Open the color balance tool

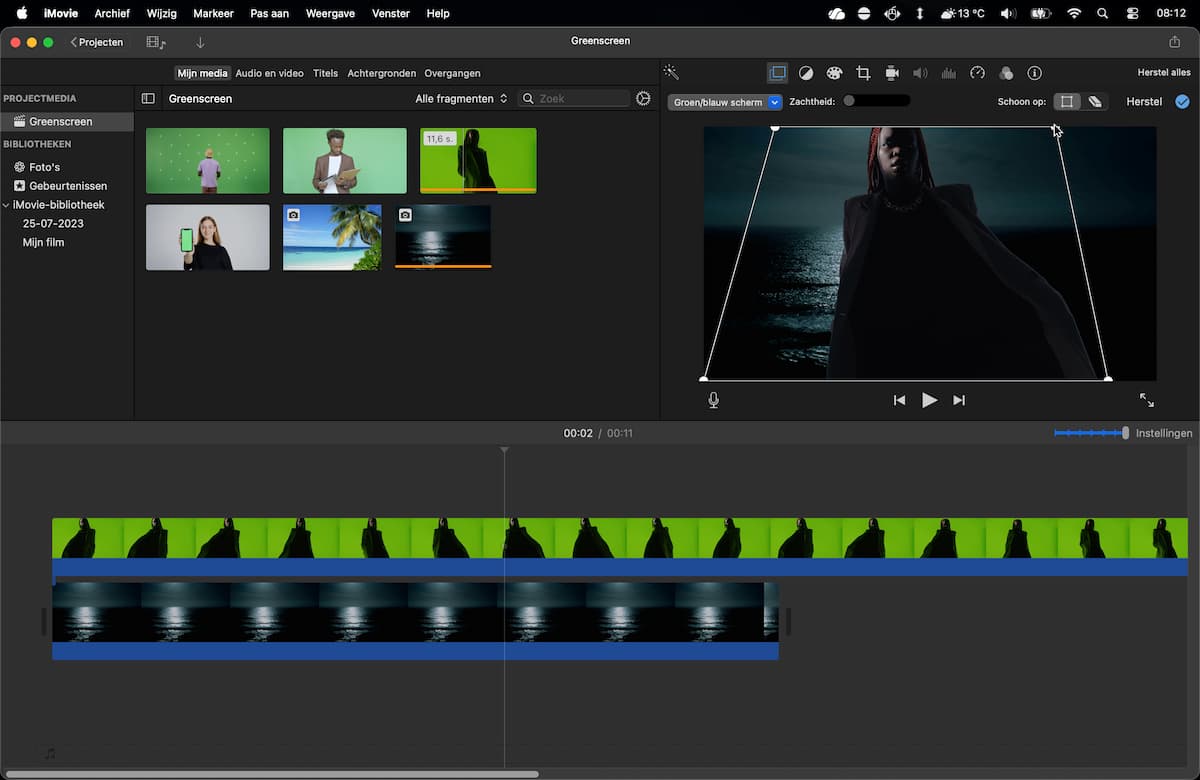[x=806, y=73]
